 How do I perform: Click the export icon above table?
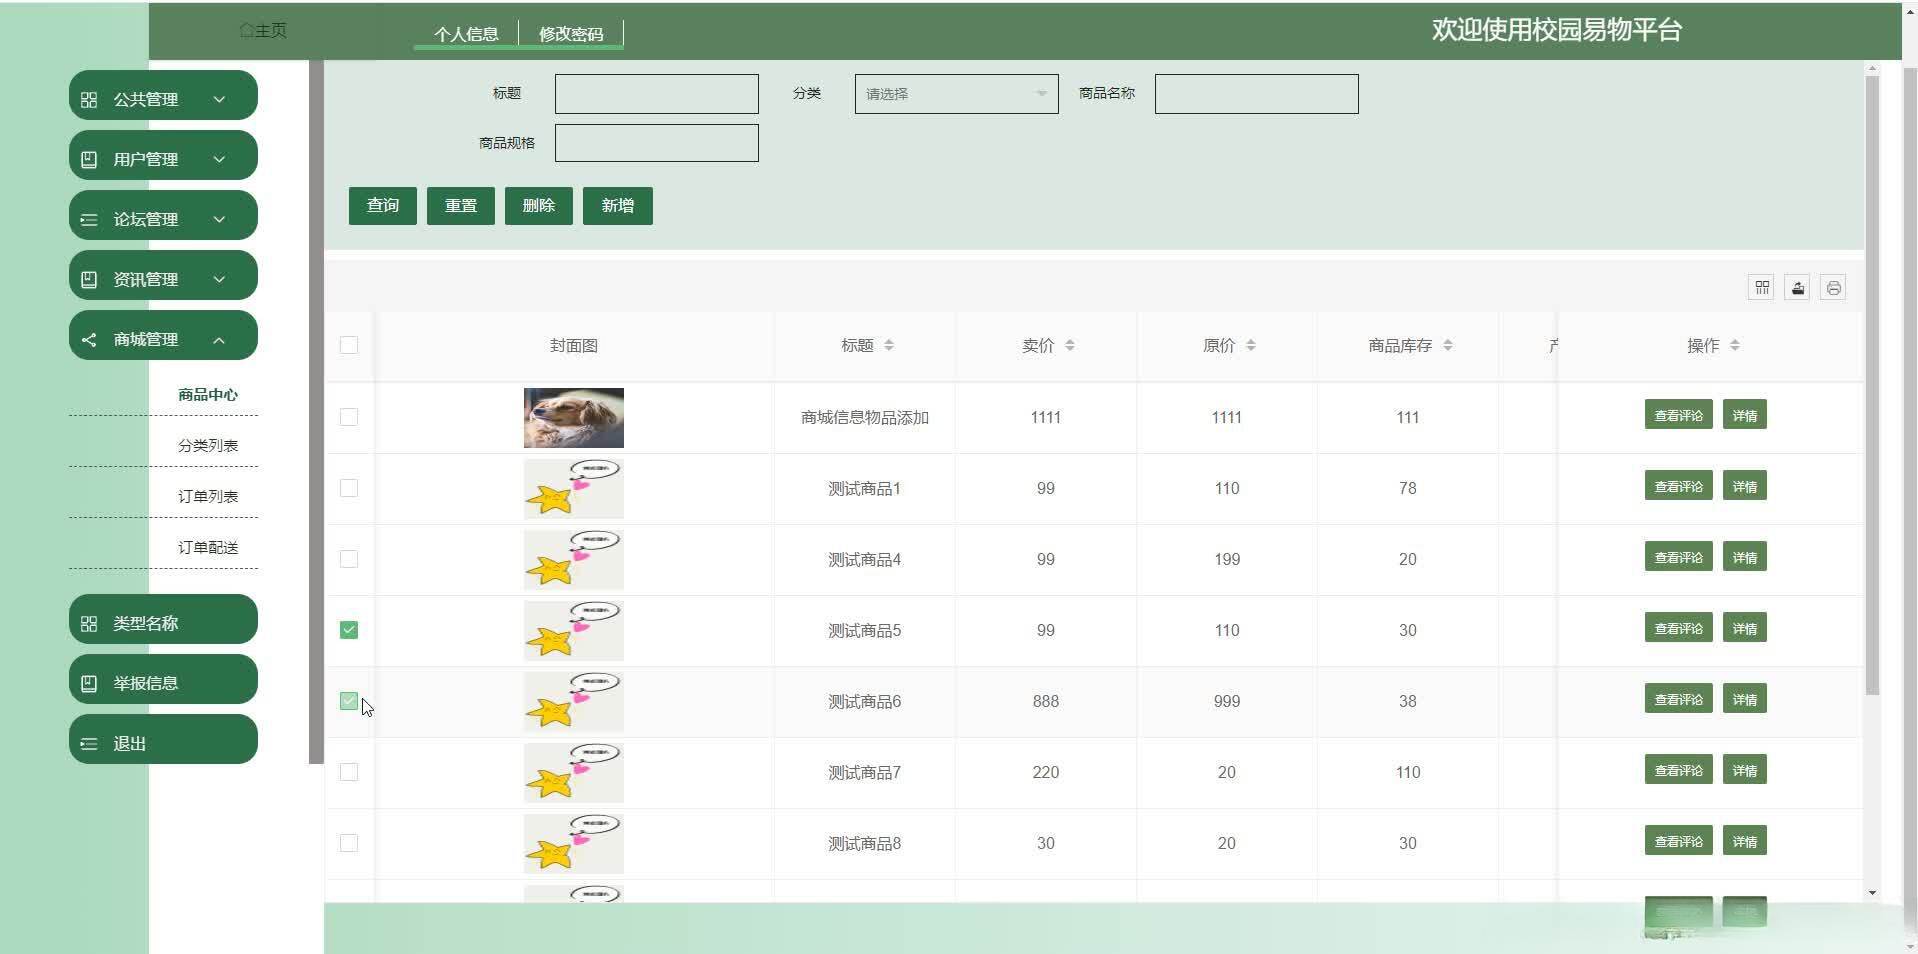pos(1797,288)
